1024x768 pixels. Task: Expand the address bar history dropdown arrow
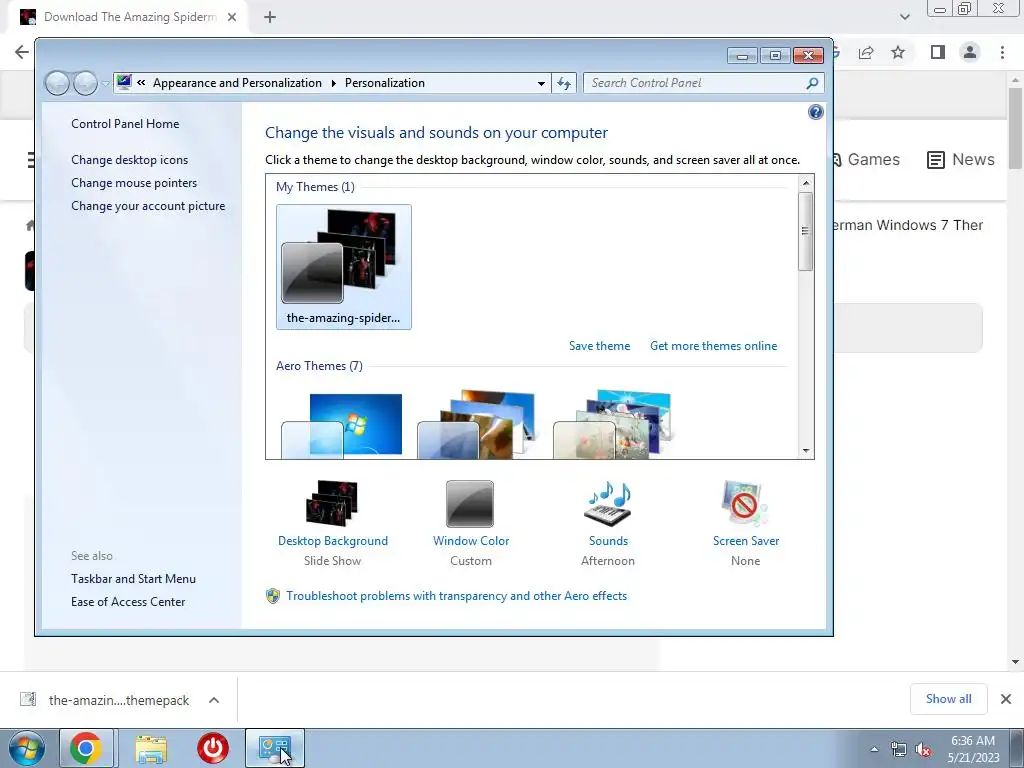tap(541, 84)
